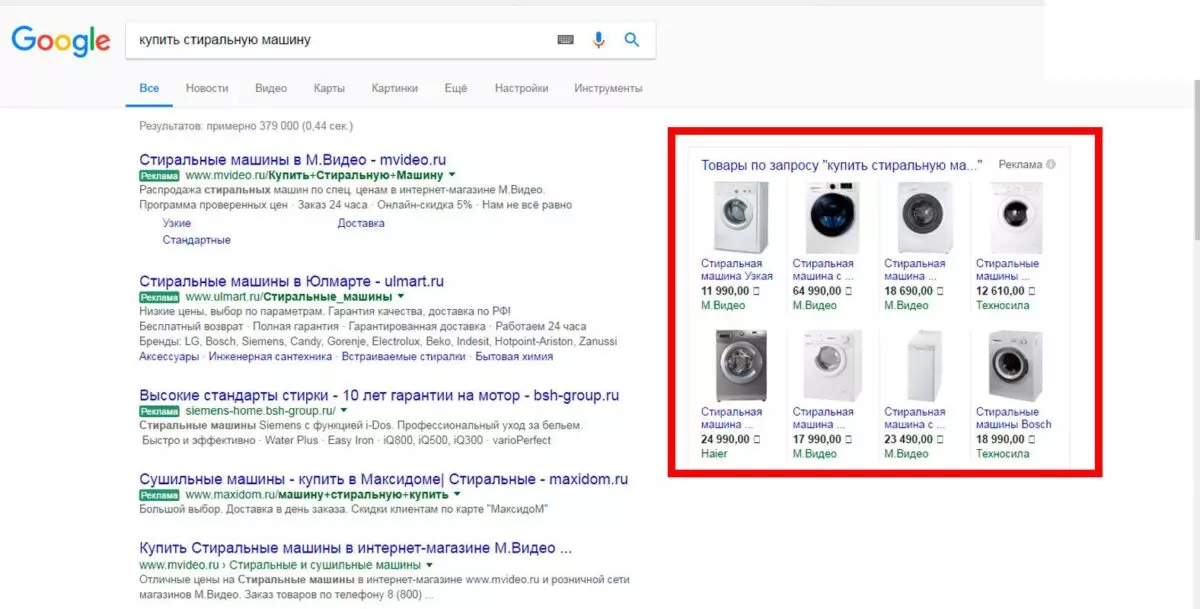The image size is (1200, 609).
Task: Click the 18 690,00 washing machine thumbnail
Action: 924,217
